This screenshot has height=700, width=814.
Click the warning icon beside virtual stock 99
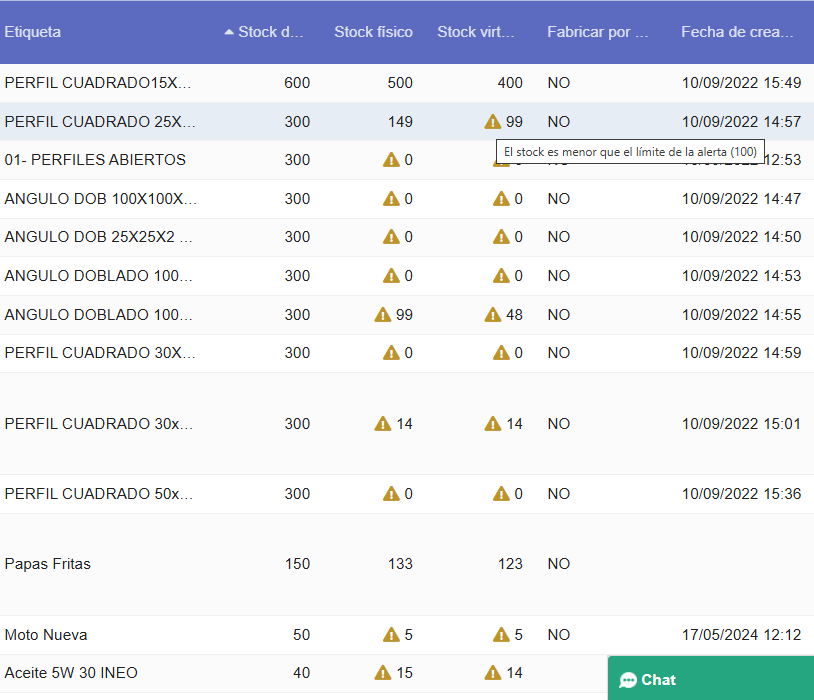[493, 121]
